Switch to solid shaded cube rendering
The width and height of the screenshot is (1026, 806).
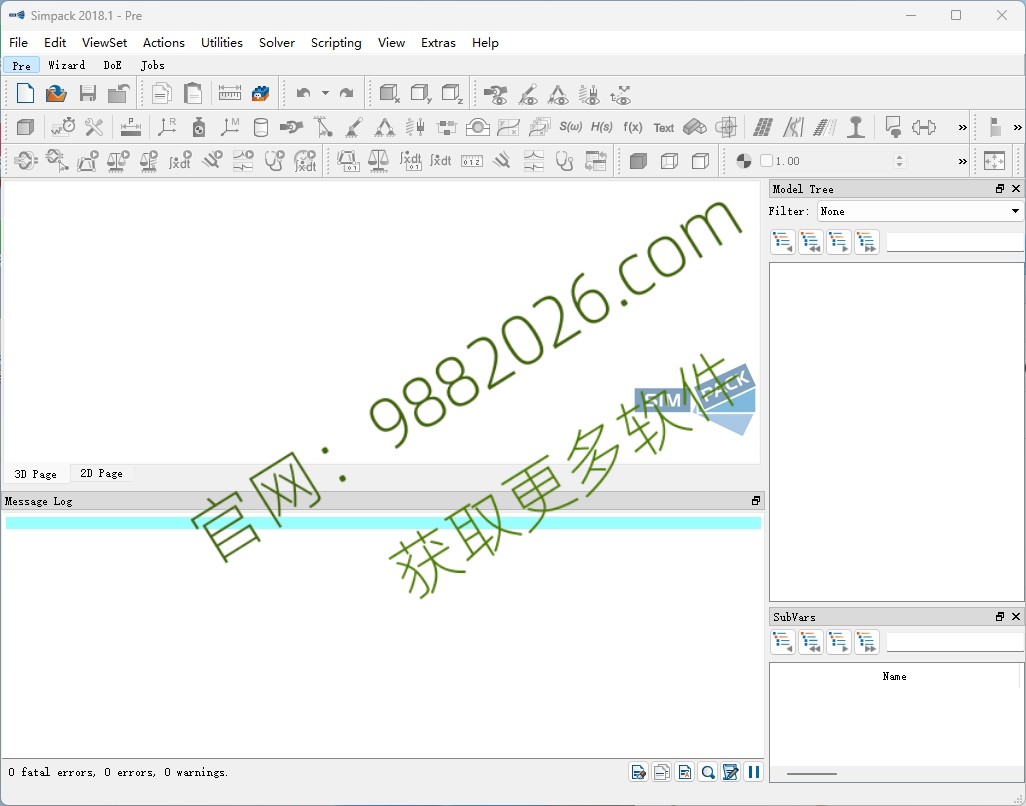(638, 161)
